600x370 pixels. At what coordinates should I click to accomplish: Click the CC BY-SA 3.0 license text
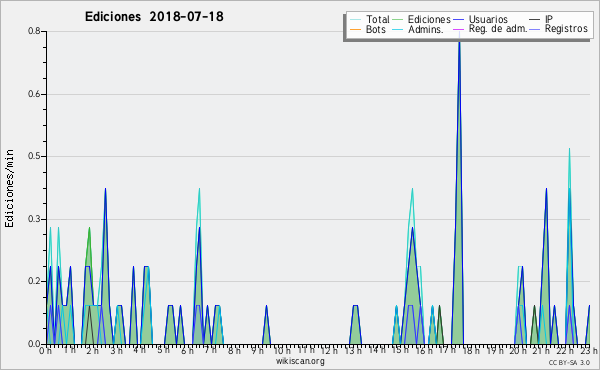[569, 363]
